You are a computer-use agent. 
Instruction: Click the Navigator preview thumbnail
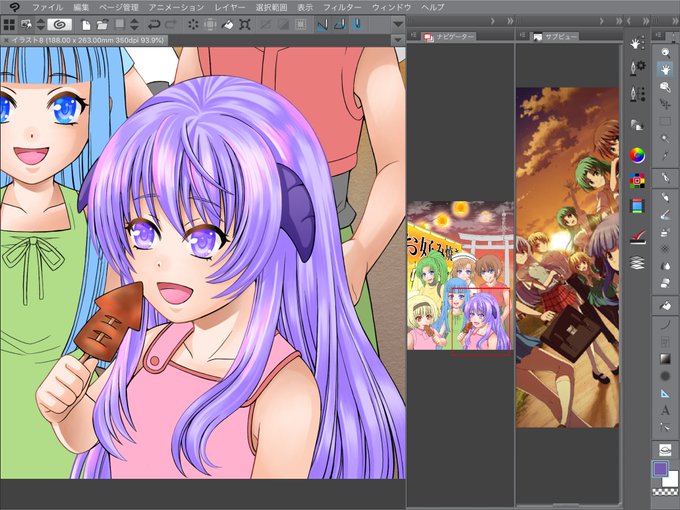[460, 275]
